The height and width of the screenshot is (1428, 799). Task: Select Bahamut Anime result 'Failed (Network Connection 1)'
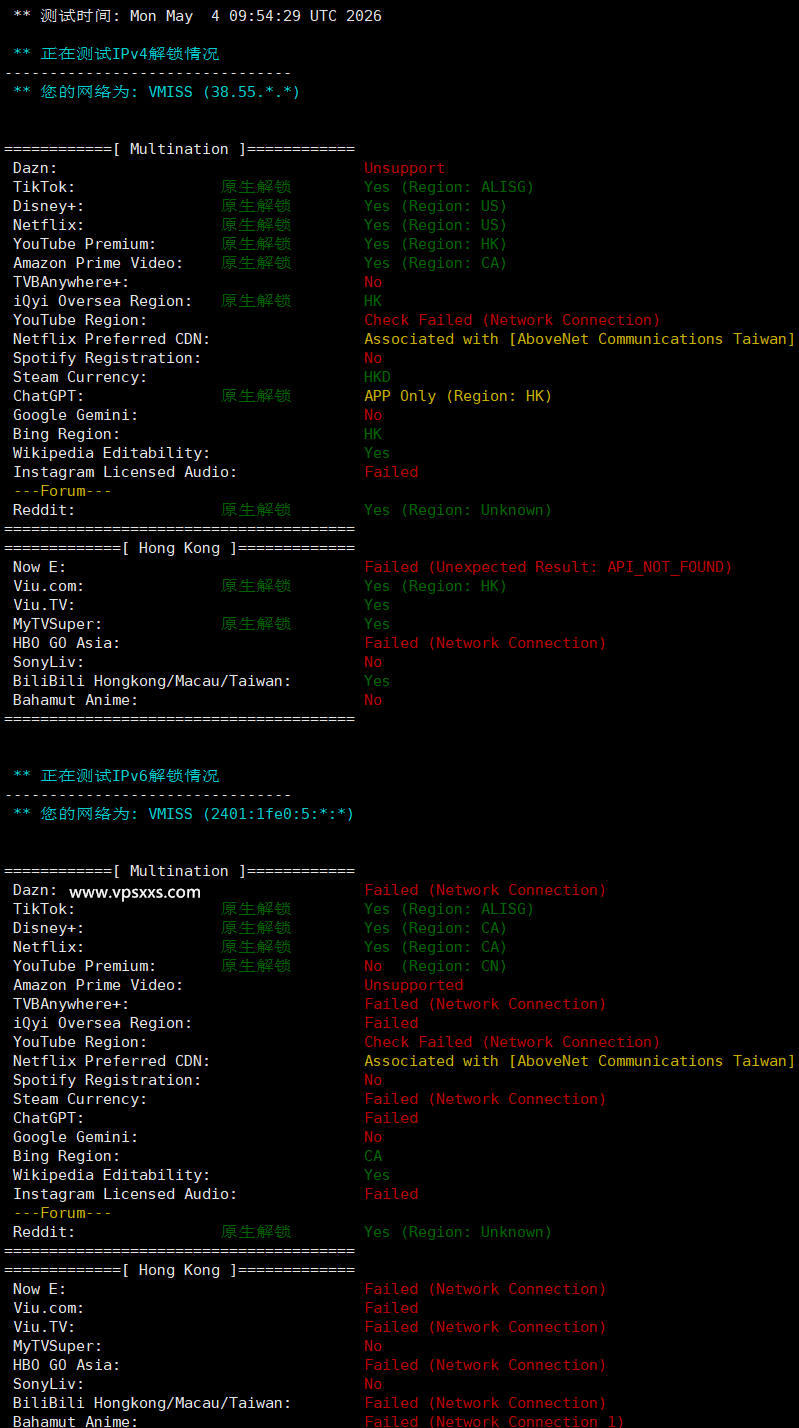[494, 1421]
